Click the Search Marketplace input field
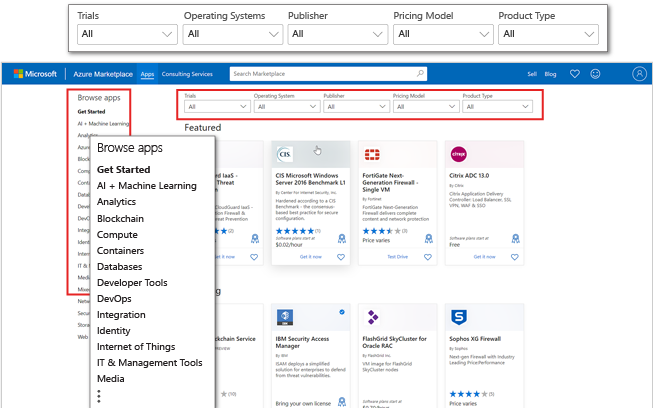653x408 pixels. tap(328, 74)
